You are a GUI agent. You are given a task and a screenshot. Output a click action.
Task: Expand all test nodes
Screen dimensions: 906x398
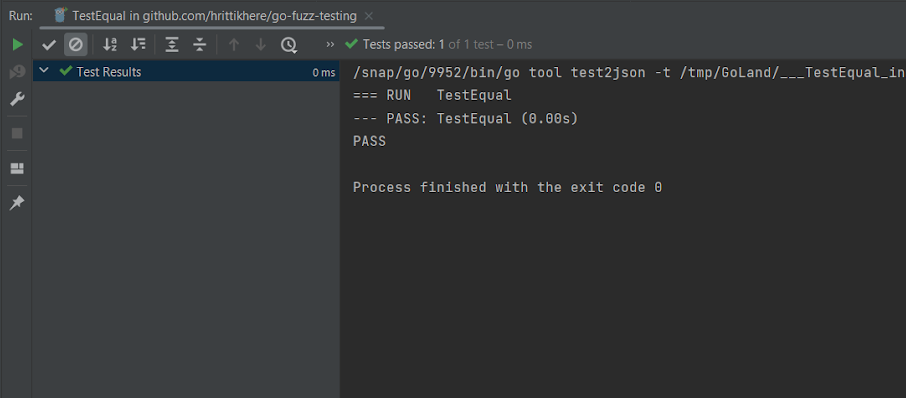[x=172, y=44]
